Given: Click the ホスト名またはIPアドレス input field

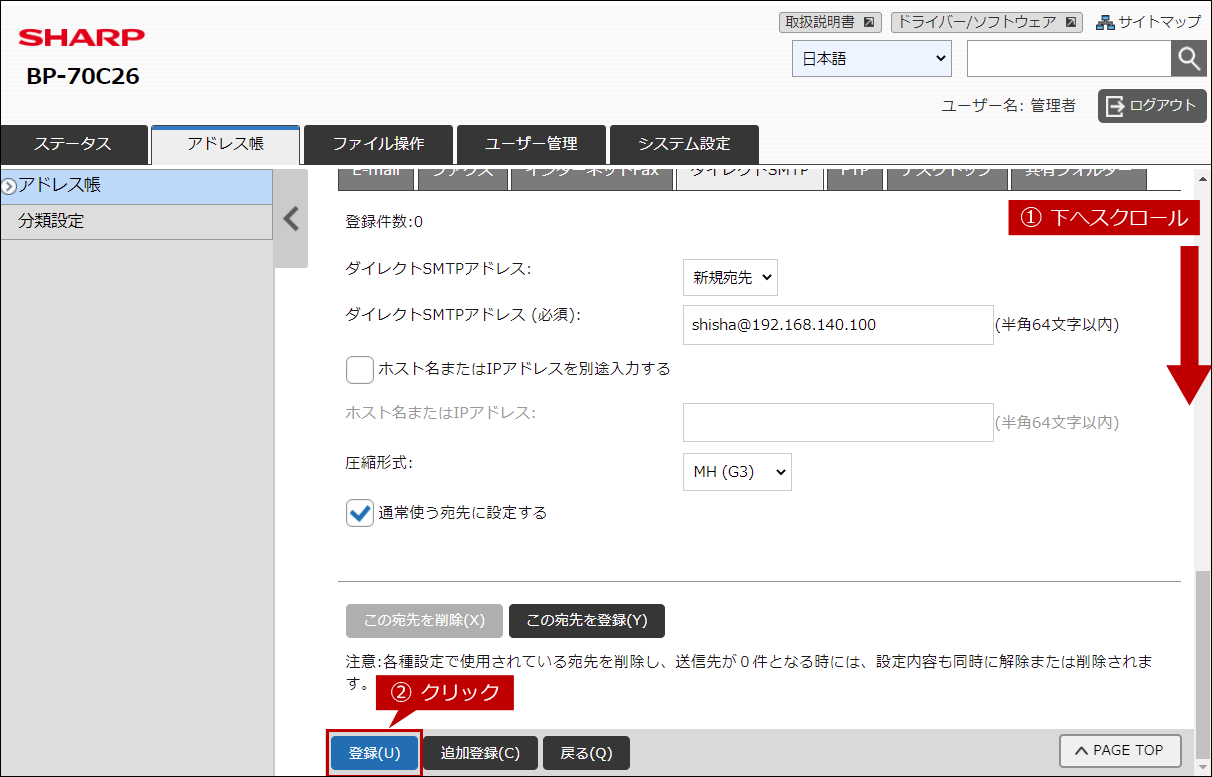Looking at the screenshot, I should pos(838,422).
